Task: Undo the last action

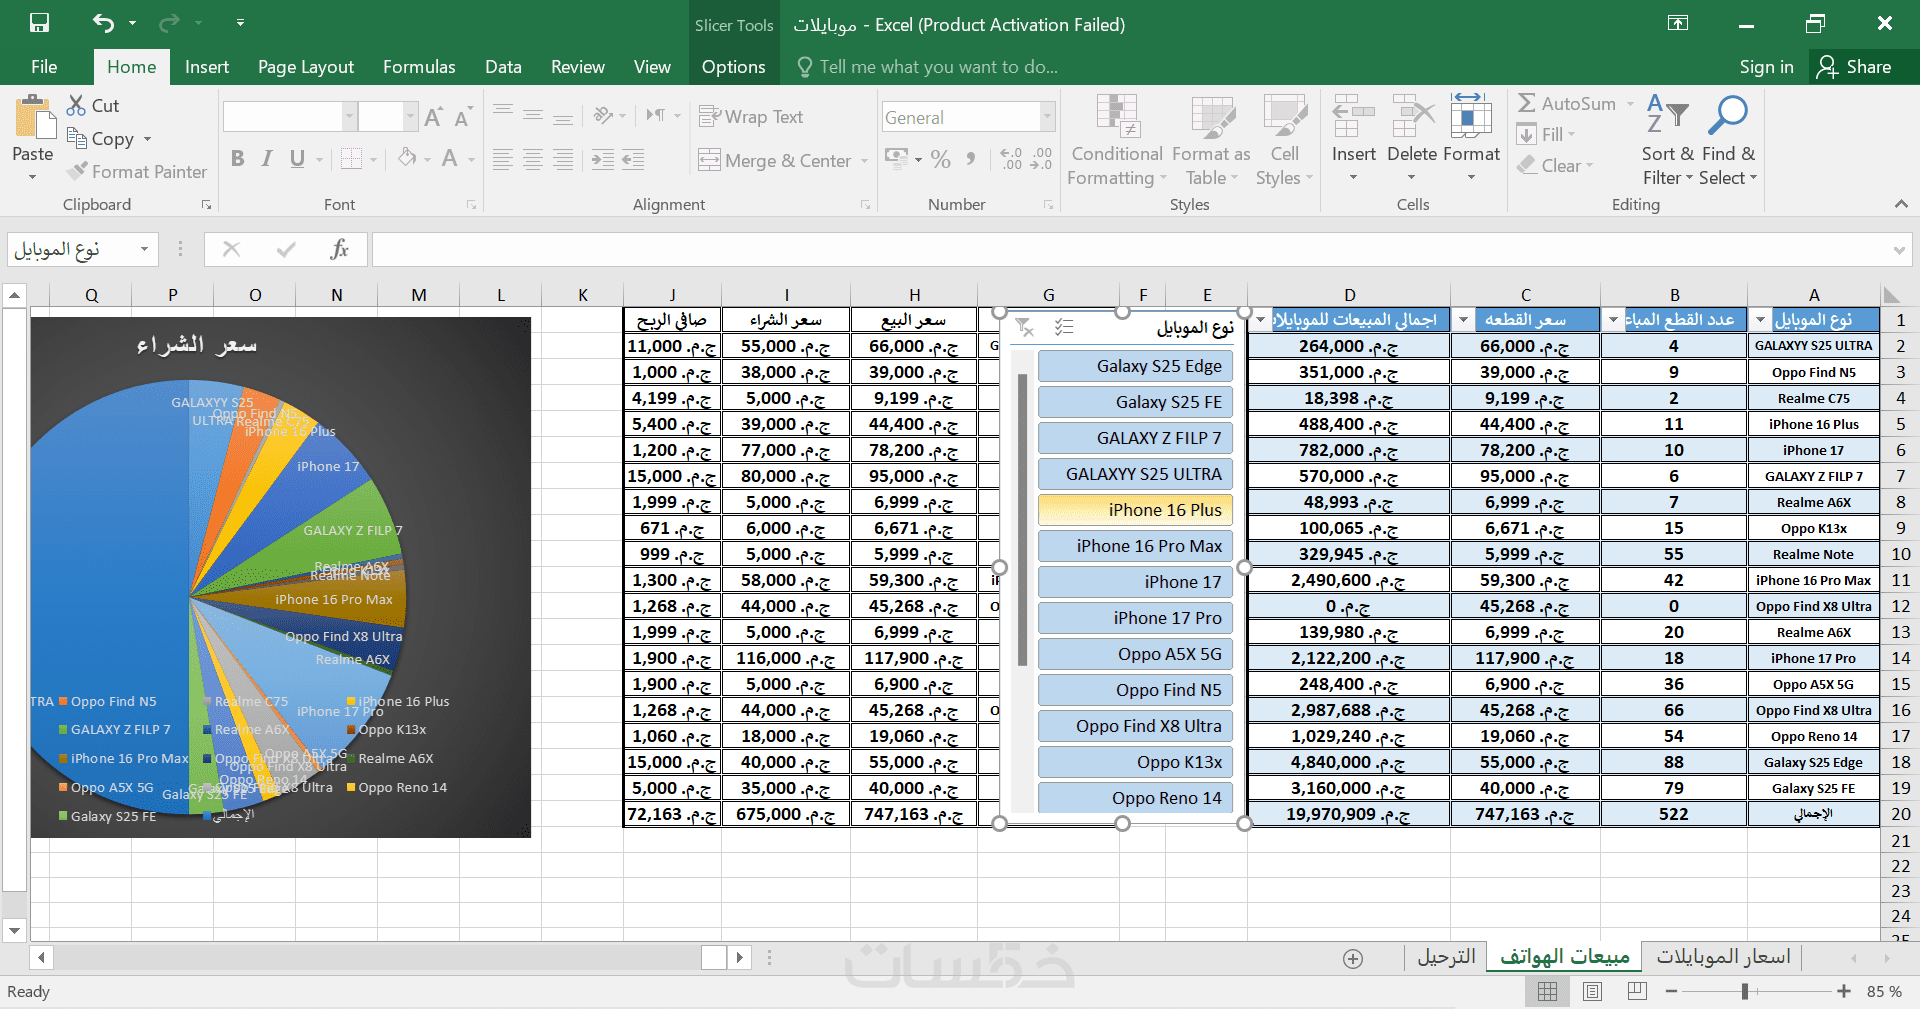Action: click(103, 23)
